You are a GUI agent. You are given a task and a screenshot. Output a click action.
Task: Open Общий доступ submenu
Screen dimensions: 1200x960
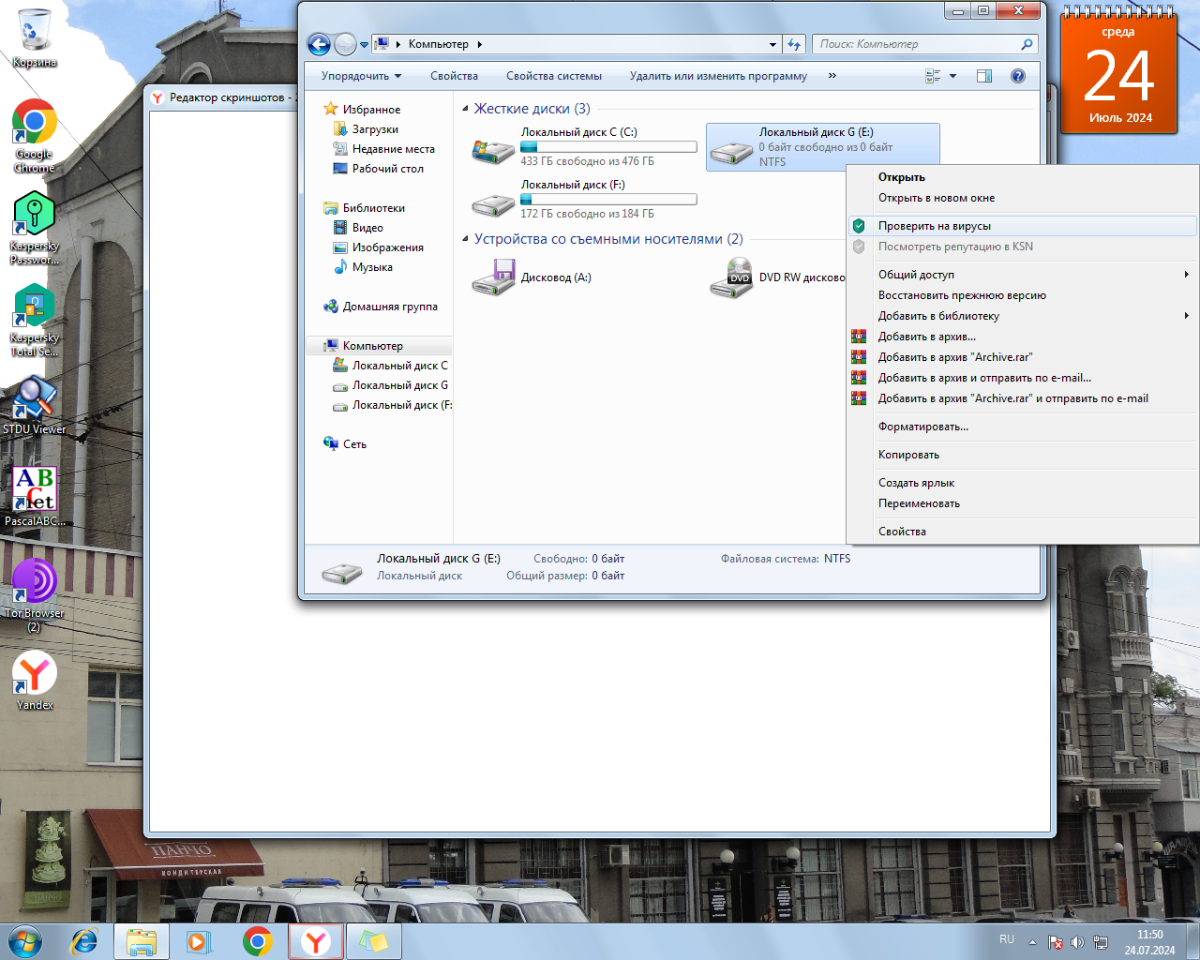[x=916, y=274]
